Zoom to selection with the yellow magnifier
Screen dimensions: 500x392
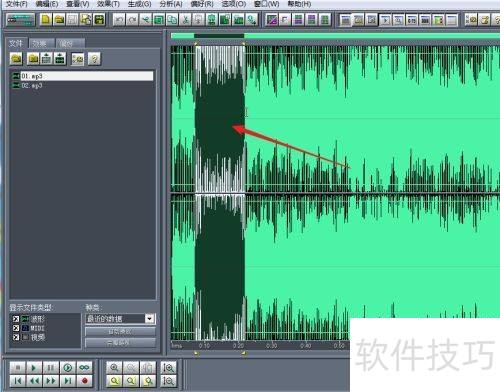click(114, 381)
